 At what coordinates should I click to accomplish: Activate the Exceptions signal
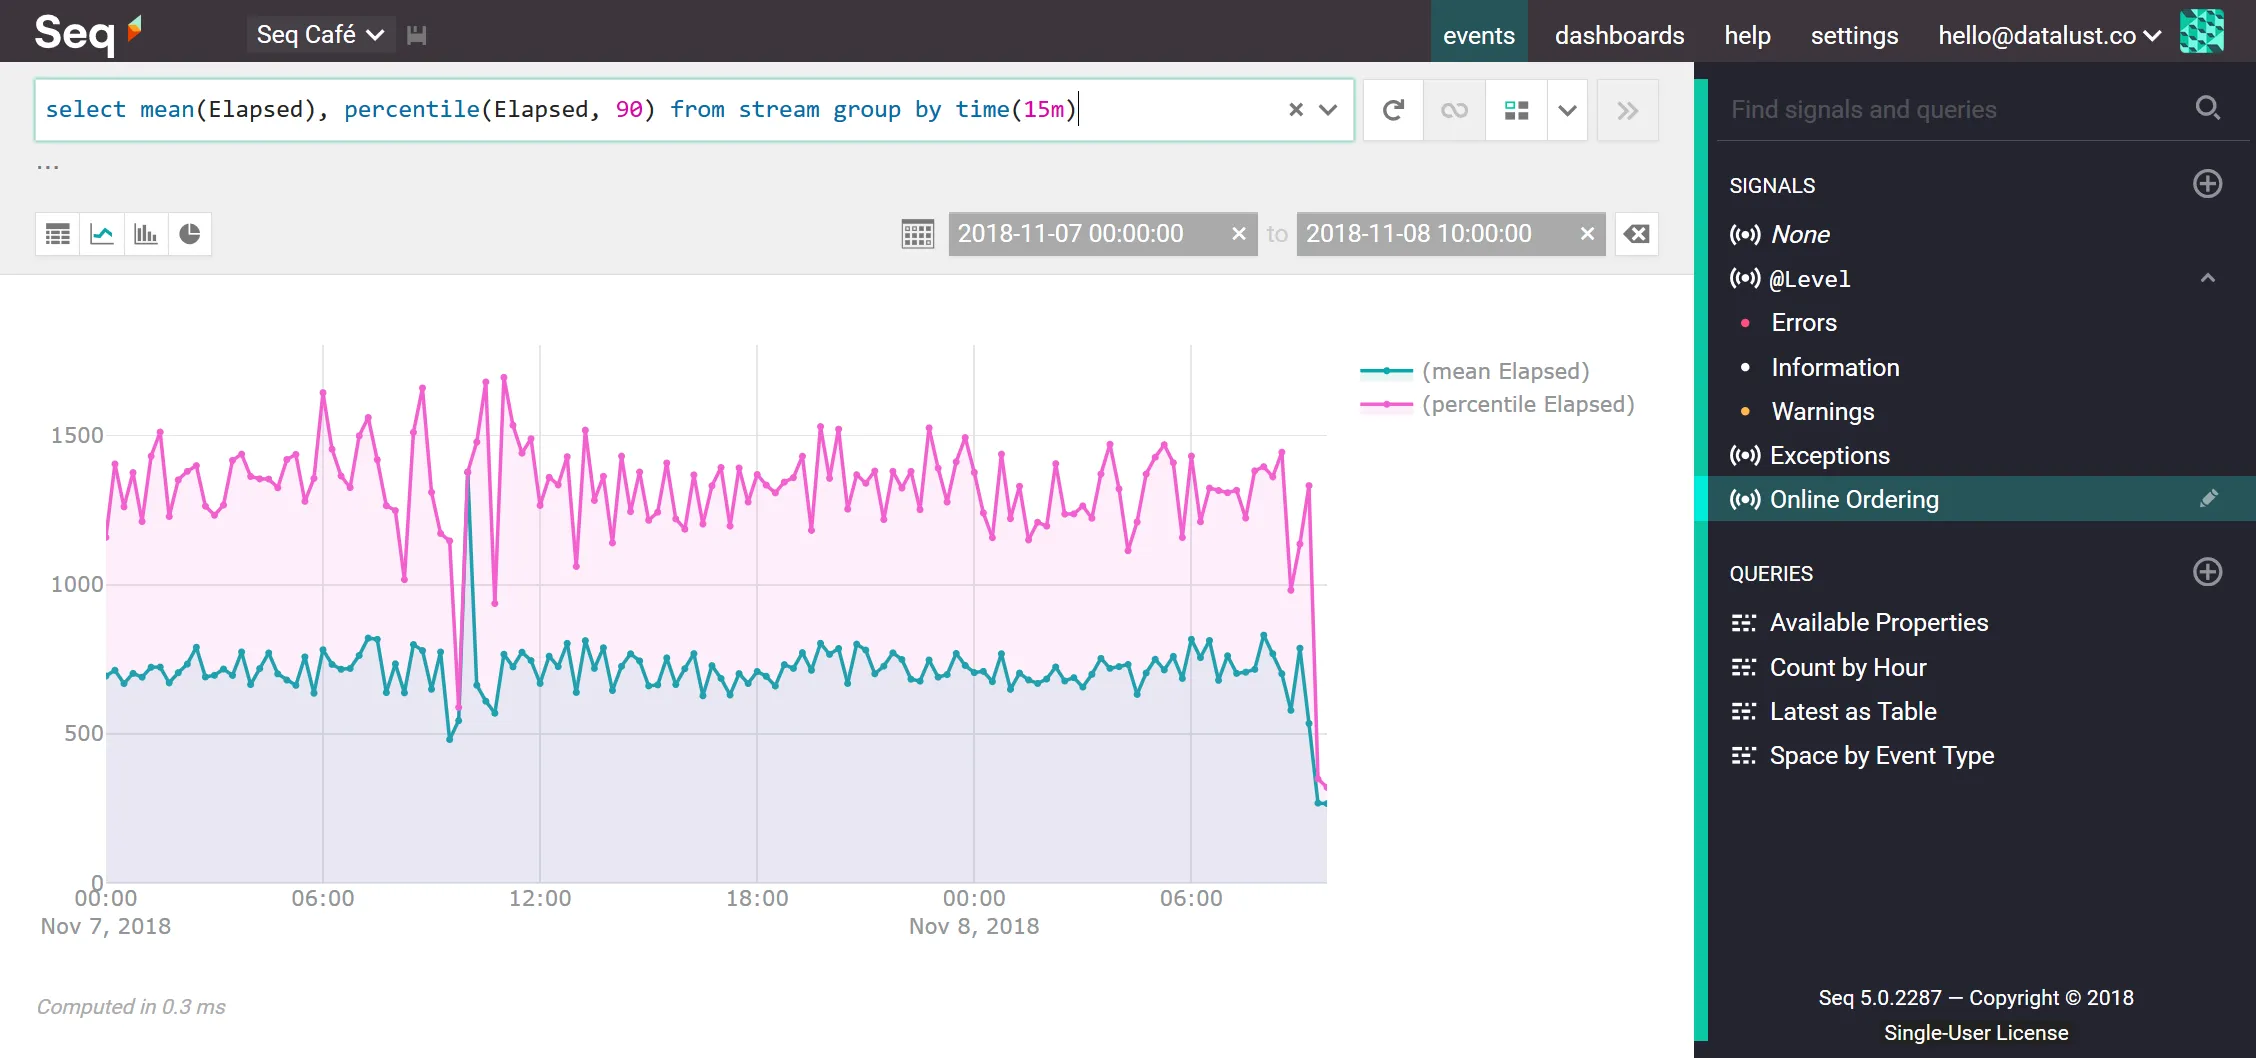tap(1829, 455)
